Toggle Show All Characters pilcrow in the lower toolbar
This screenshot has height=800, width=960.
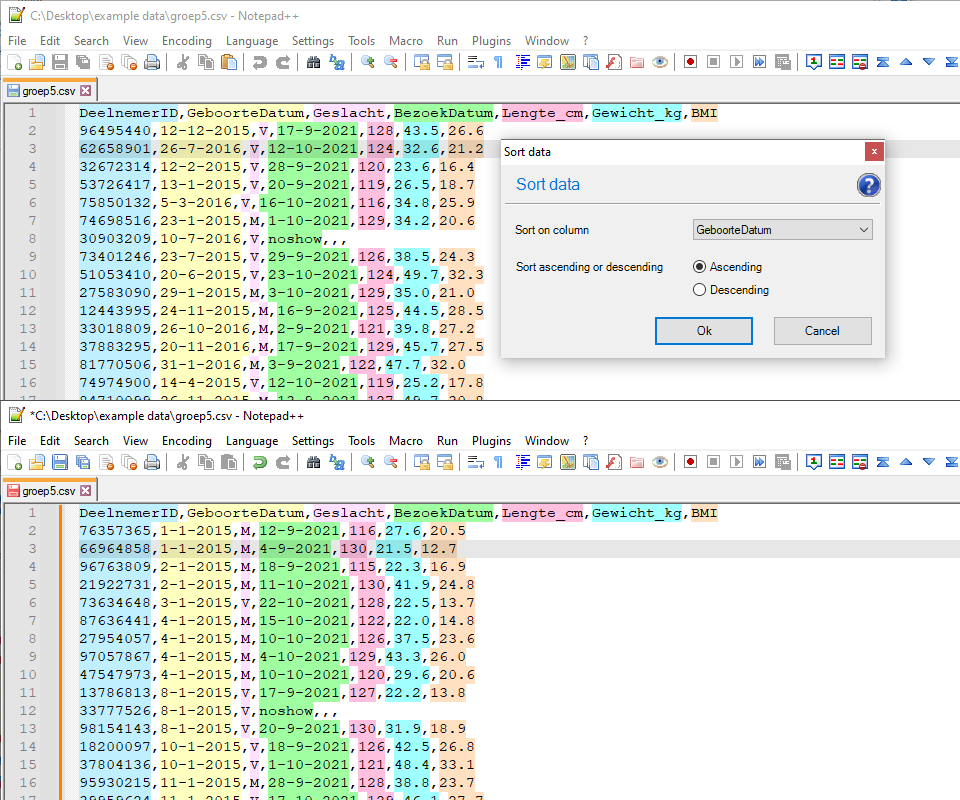tap(499, 462)
